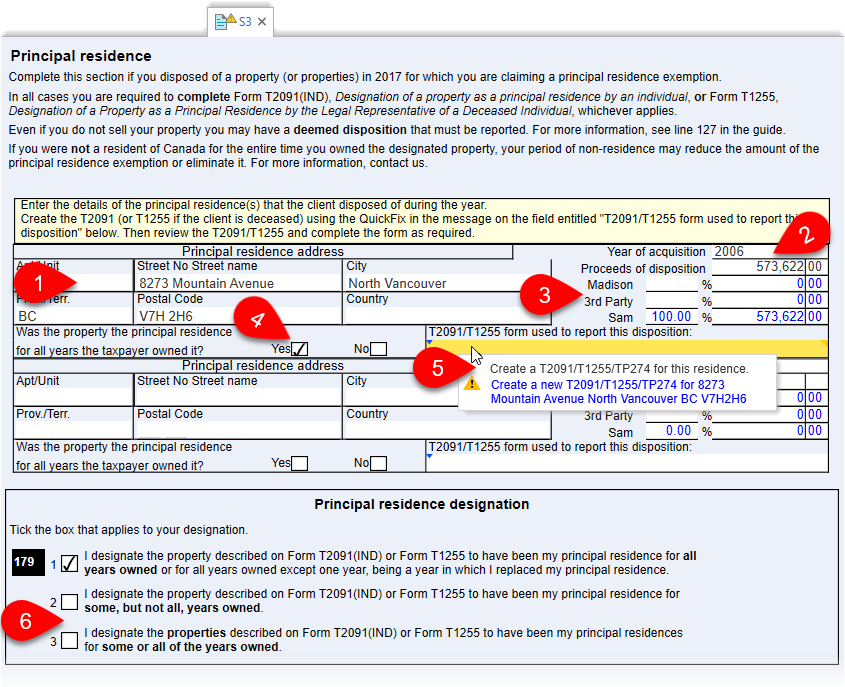Edit the City field North Vancouver

click(x=447, y=283)
